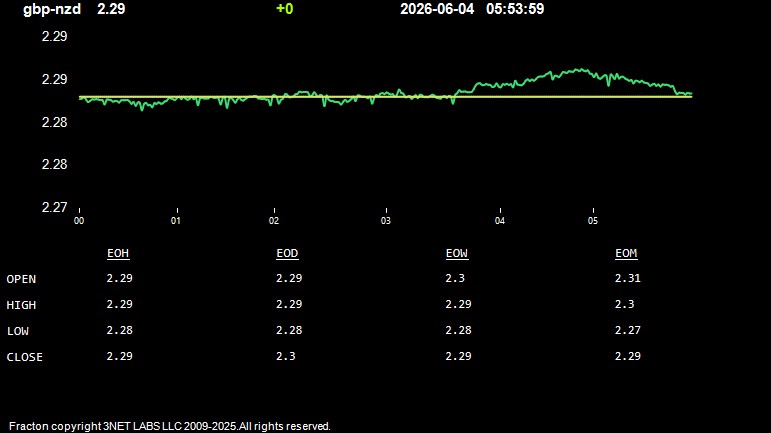Image resolution: width=771 pixels, height=433 pixels.
Task: Select the EOW CLOSE value 2.29
Action: point(458,356)
